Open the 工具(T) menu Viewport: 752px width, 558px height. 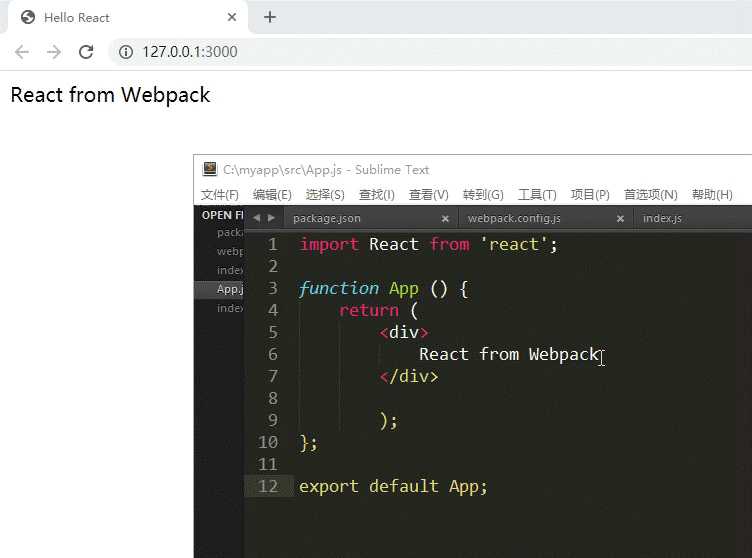[537, 195]
